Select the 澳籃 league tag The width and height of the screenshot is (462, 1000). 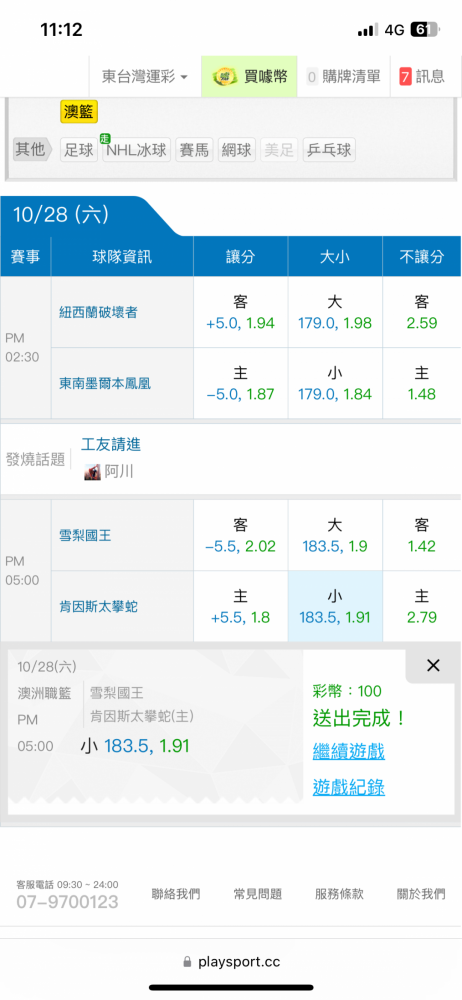[x=79, y=112]
